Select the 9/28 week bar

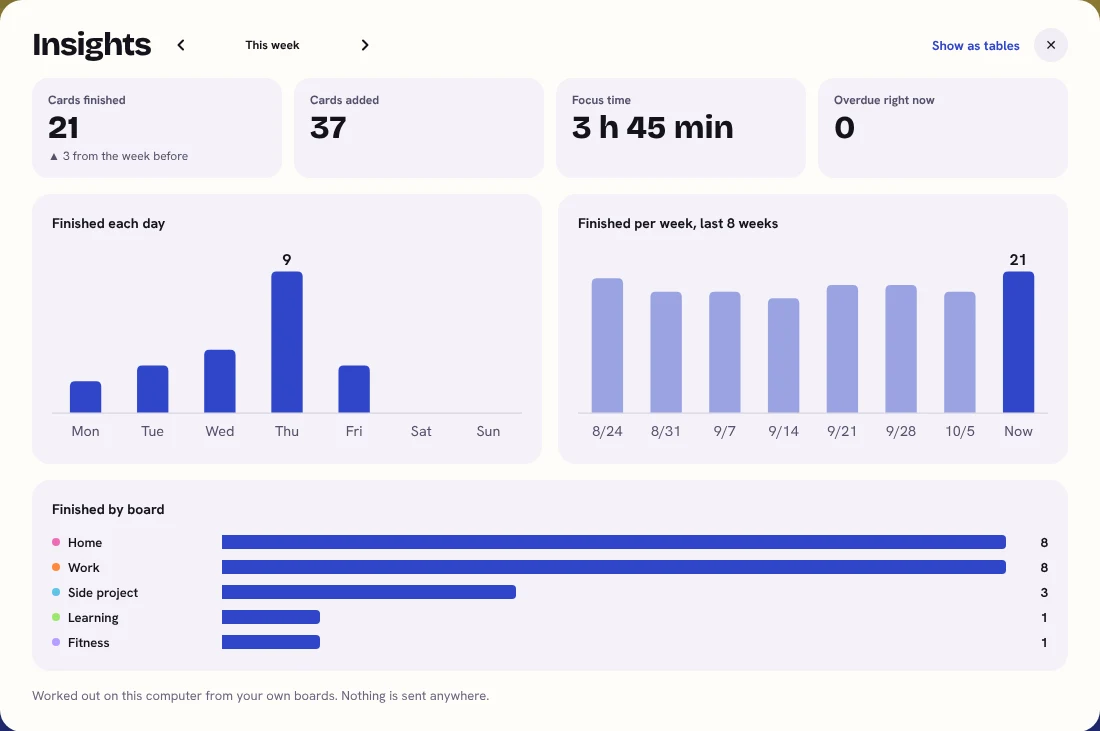901,349
